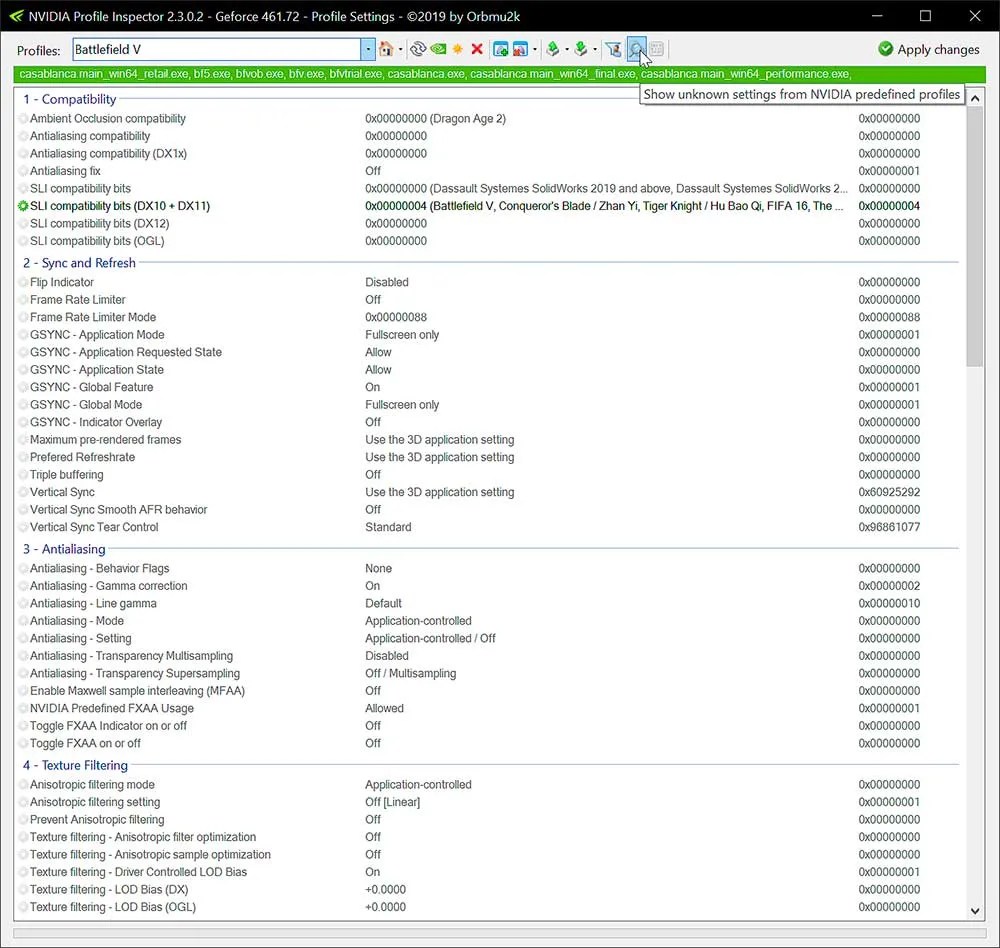Collapse the Sync and Refresh section
This screenshot has width=1000, height=948.
(x=78, y=263)
